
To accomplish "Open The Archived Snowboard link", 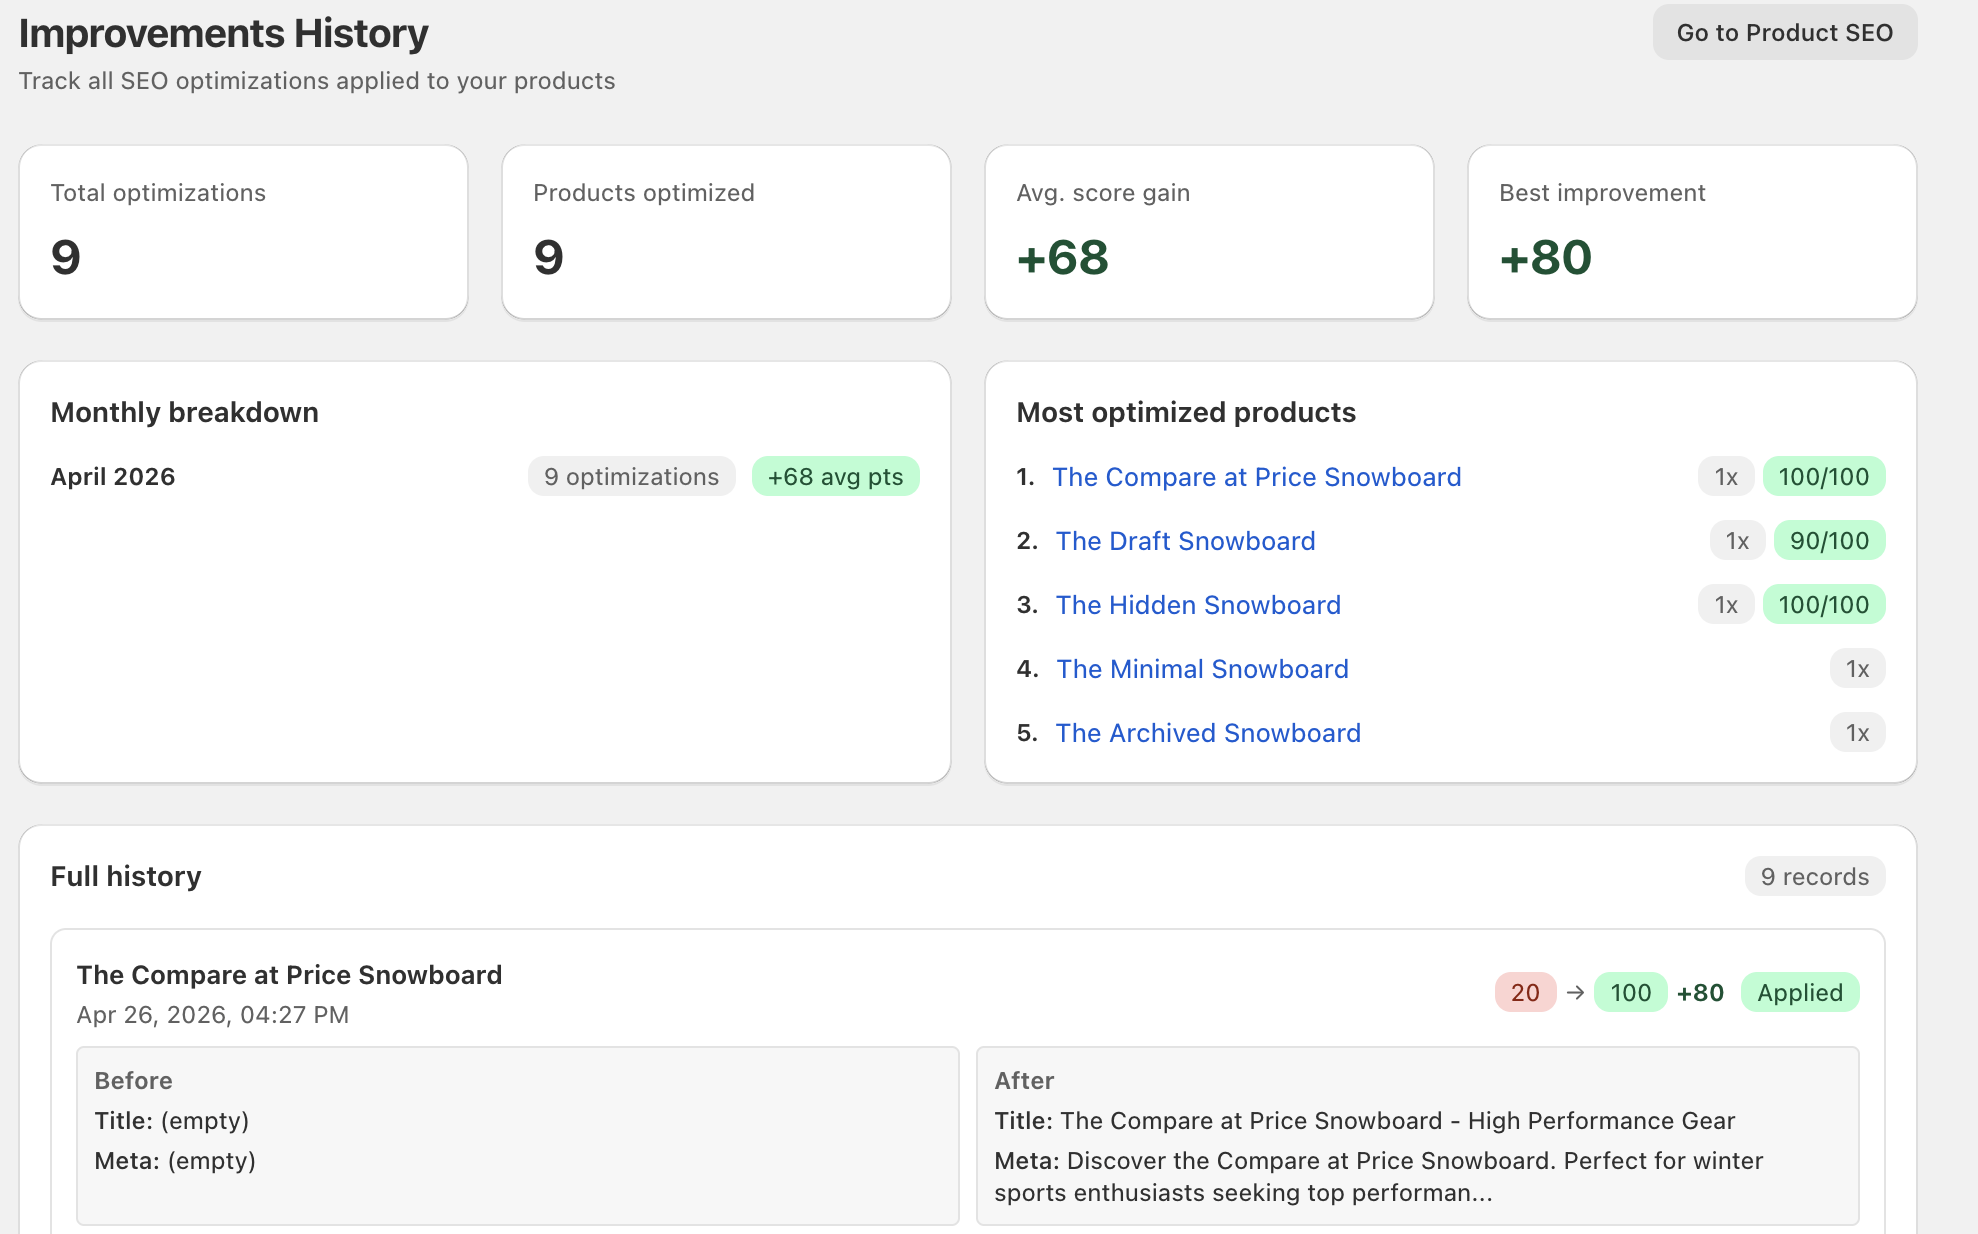I will point(1208,733).
